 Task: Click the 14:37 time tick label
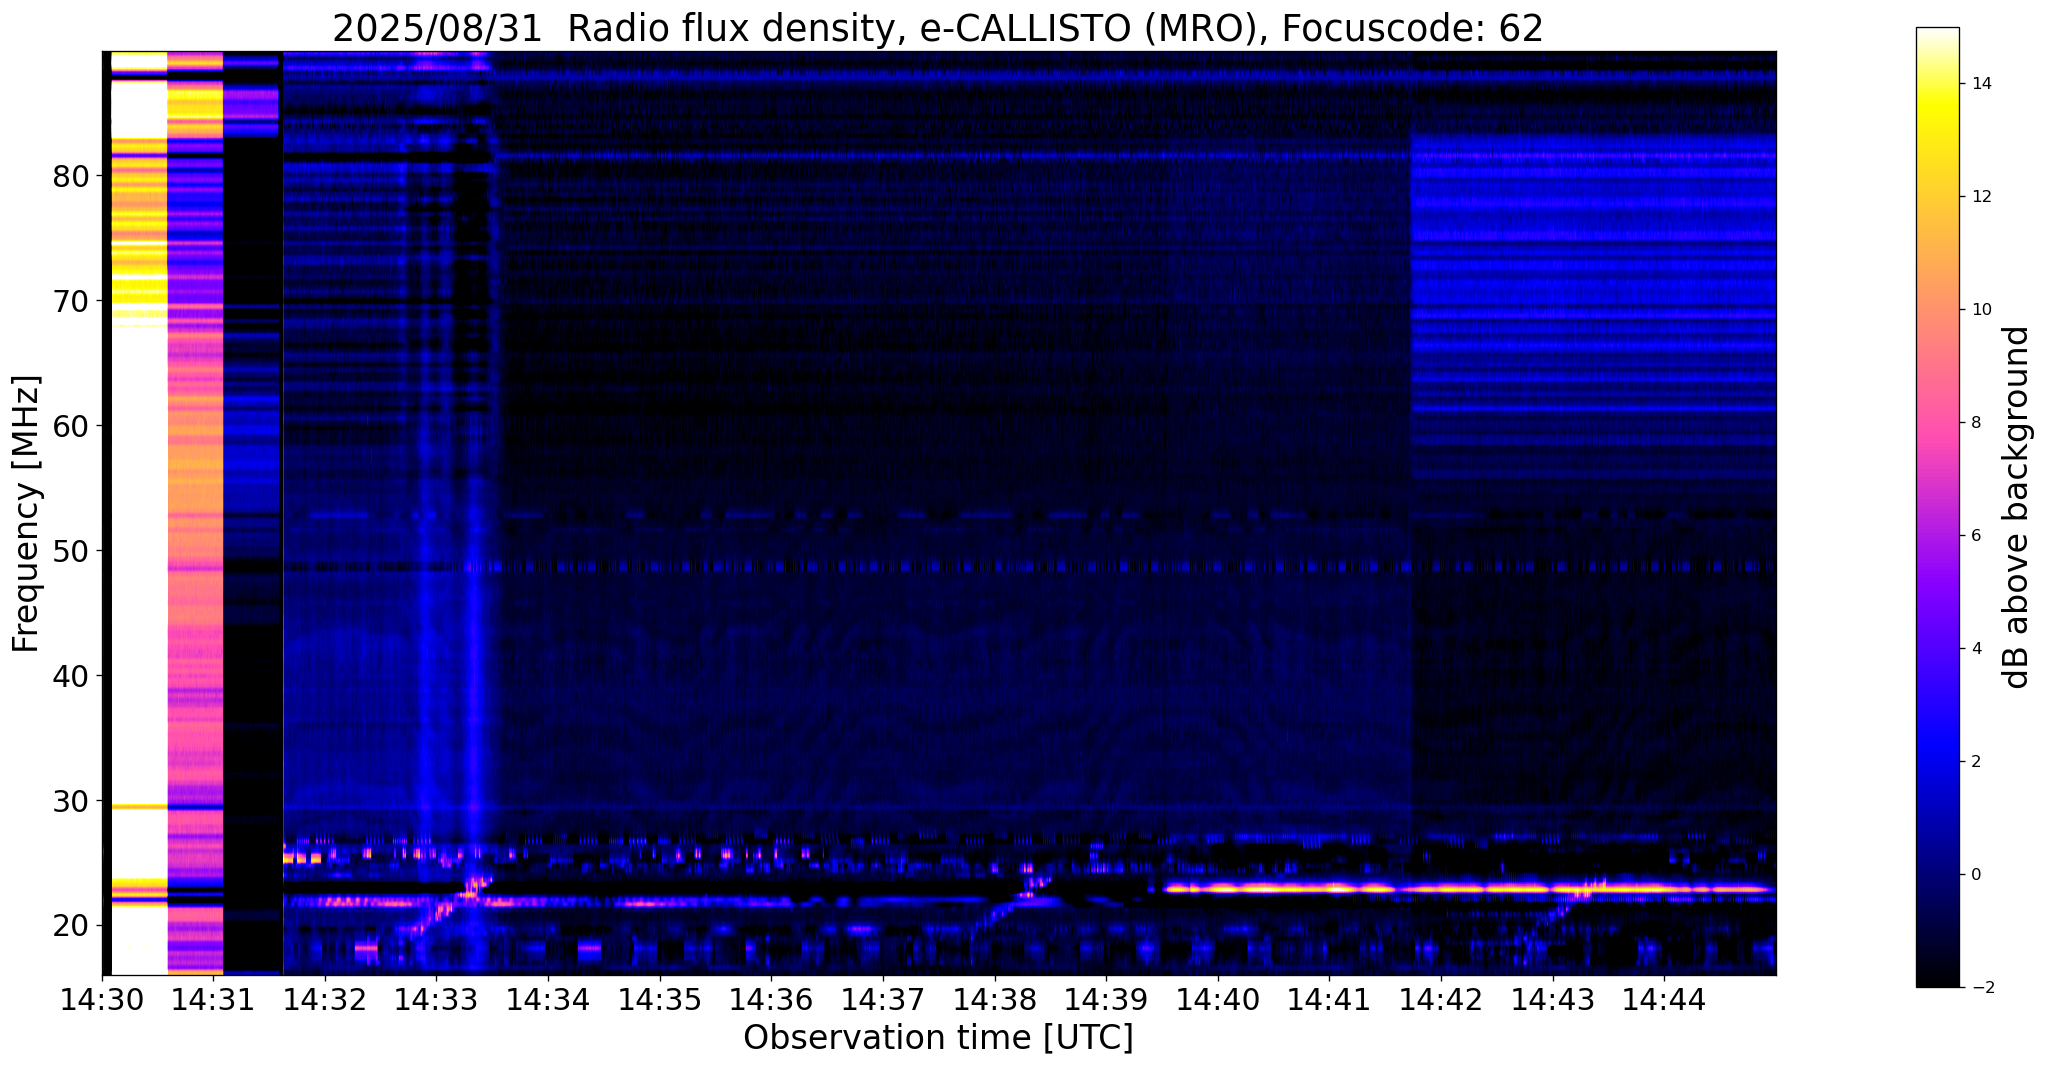[883, 999]
